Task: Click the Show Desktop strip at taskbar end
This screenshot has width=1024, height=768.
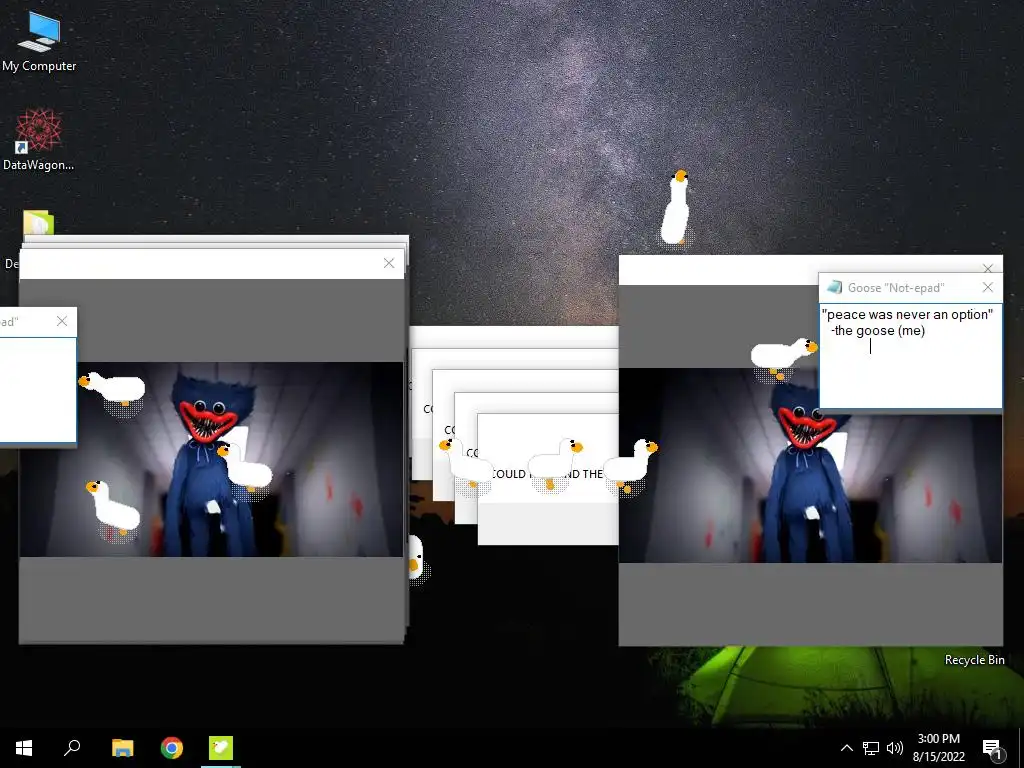Action: pyautogui.click(x=1021, y=748)
